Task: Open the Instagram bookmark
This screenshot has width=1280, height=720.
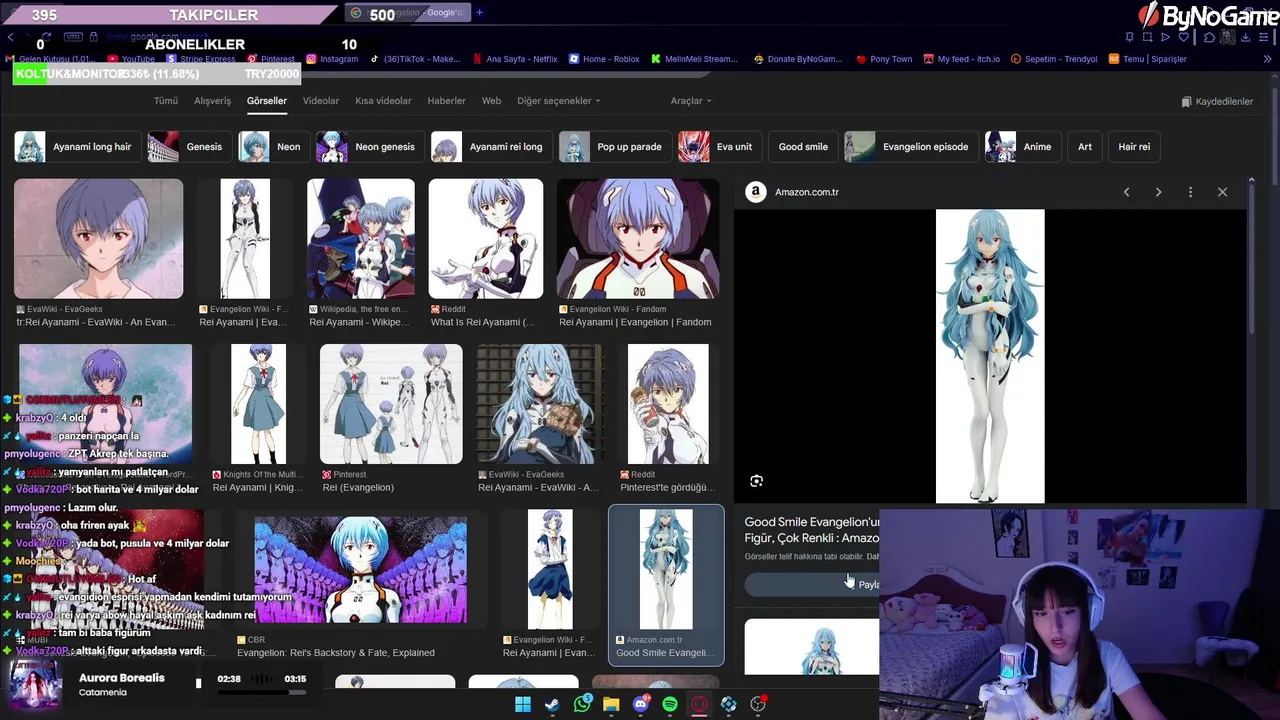Action: click(x=332, y=59)
